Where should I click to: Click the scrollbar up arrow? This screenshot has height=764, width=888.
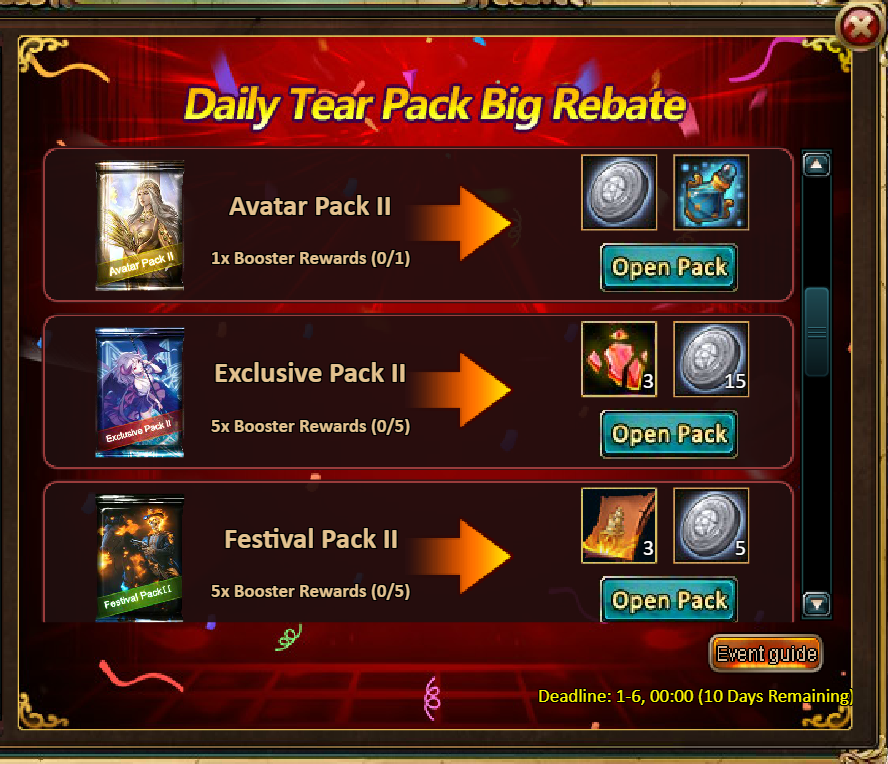(816, 165)
